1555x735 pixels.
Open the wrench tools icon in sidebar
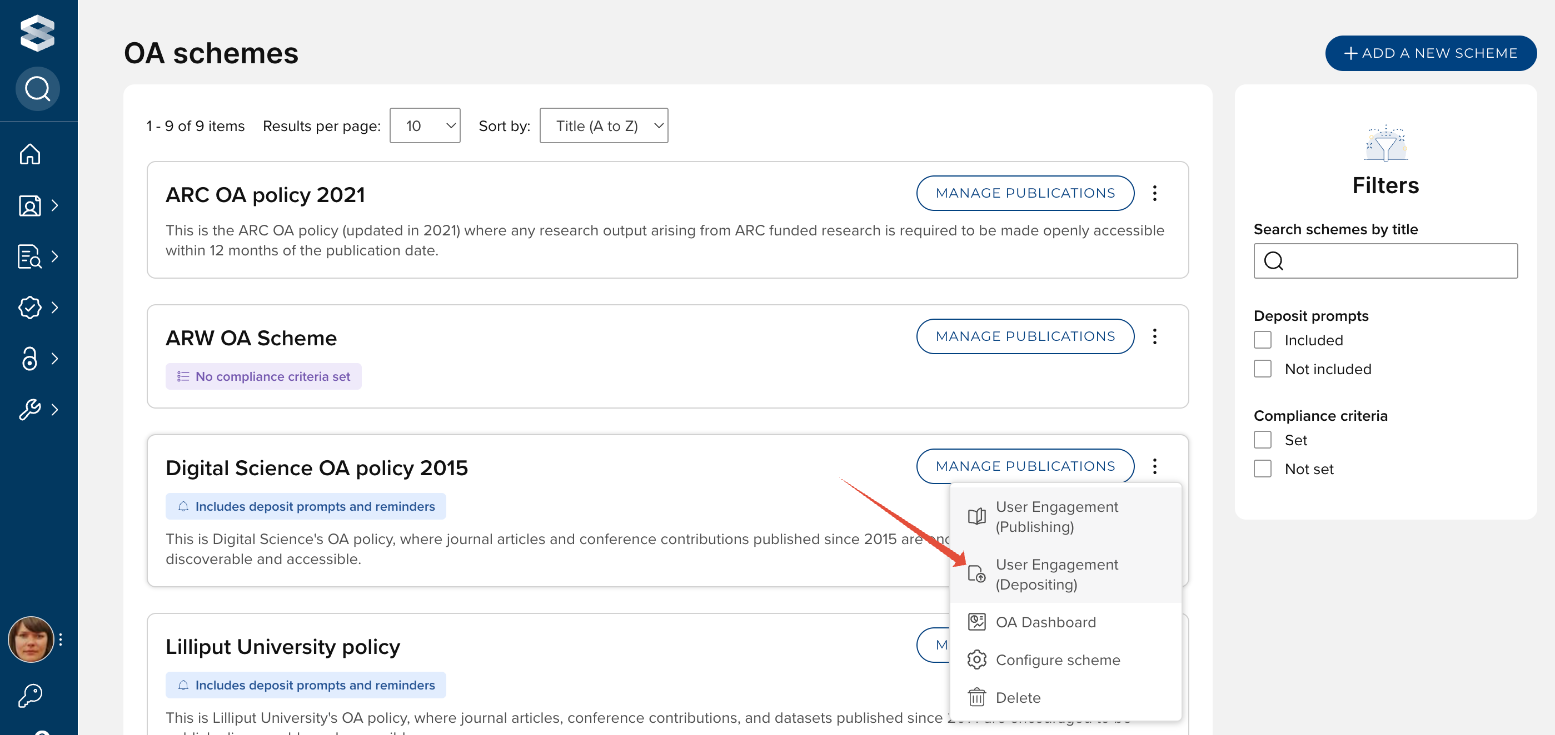[30, 409]
